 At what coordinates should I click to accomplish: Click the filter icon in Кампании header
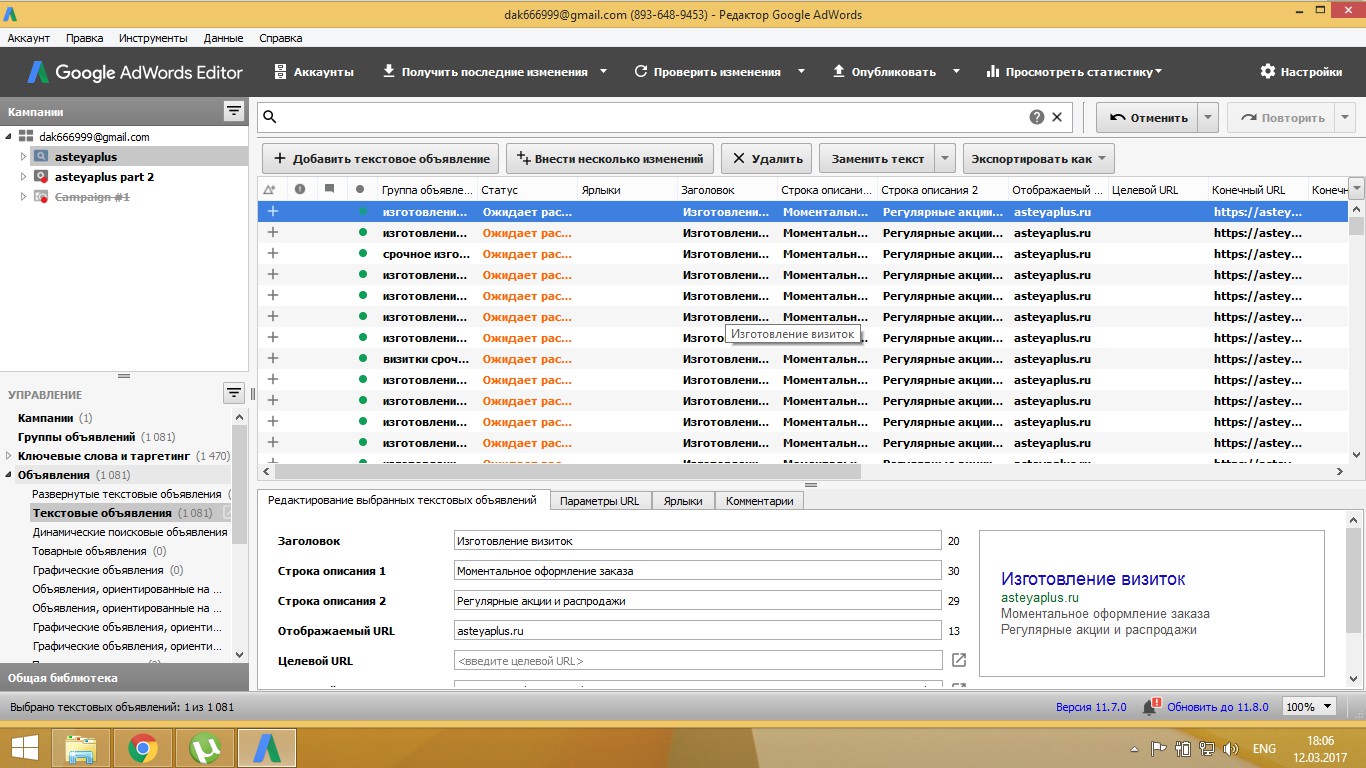tap(234, 111)
